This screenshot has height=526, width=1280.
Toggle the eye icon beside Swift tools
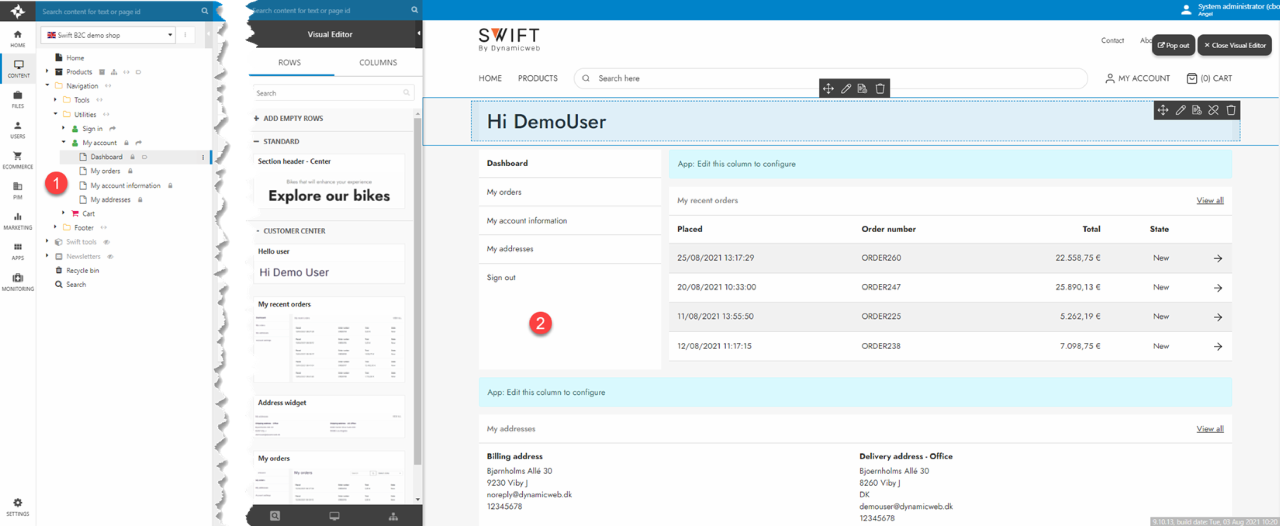(107, 242)
